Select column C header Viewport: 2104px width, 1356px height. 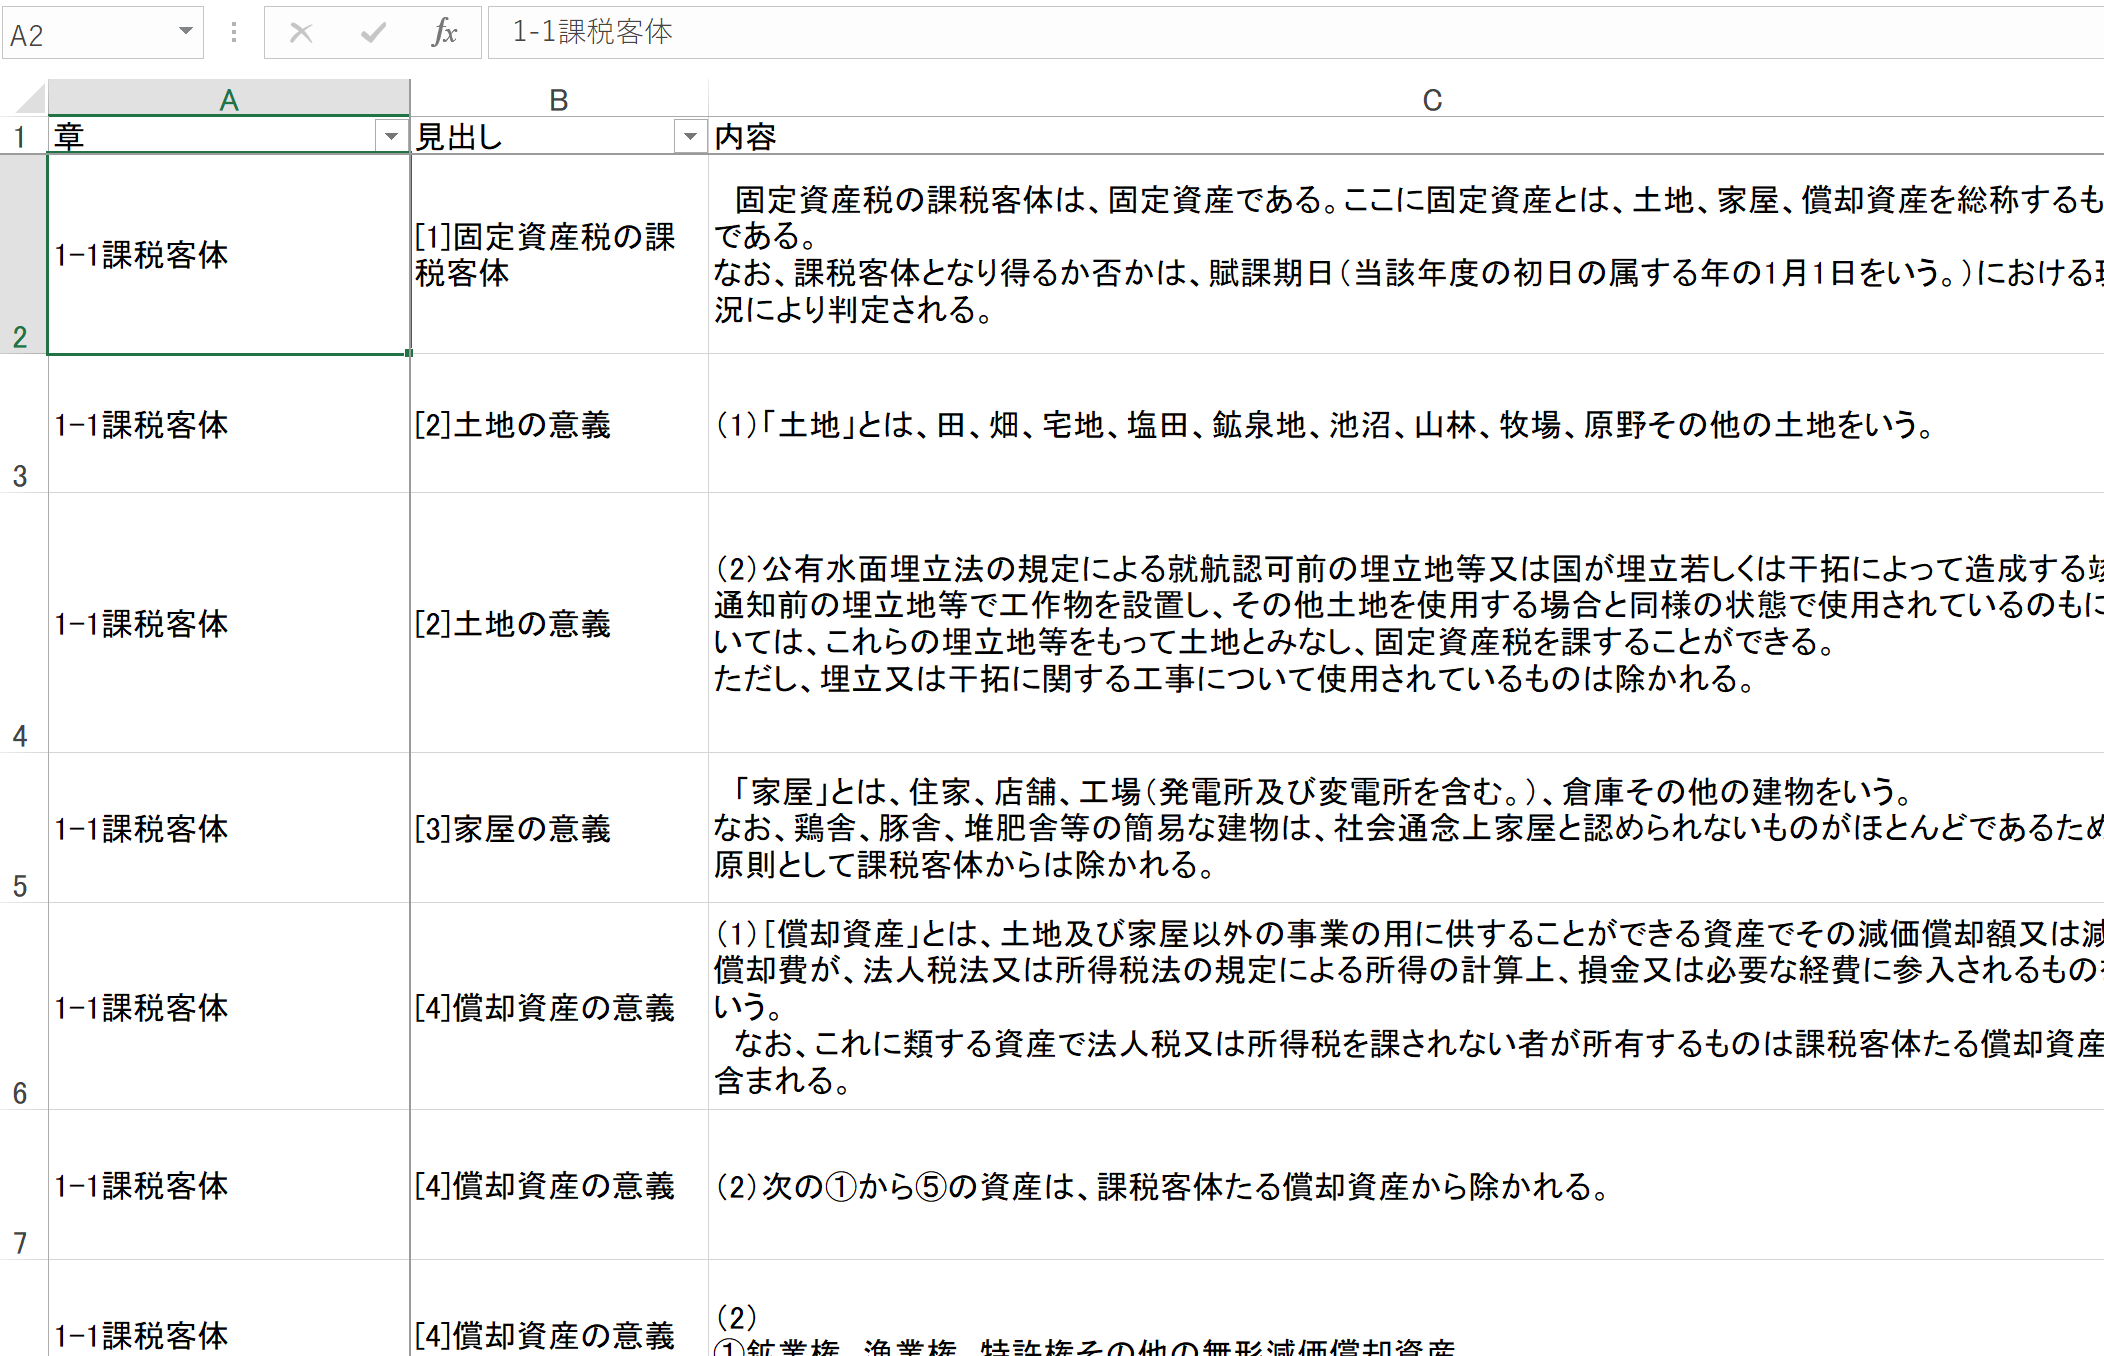(x=1431, y=100)
